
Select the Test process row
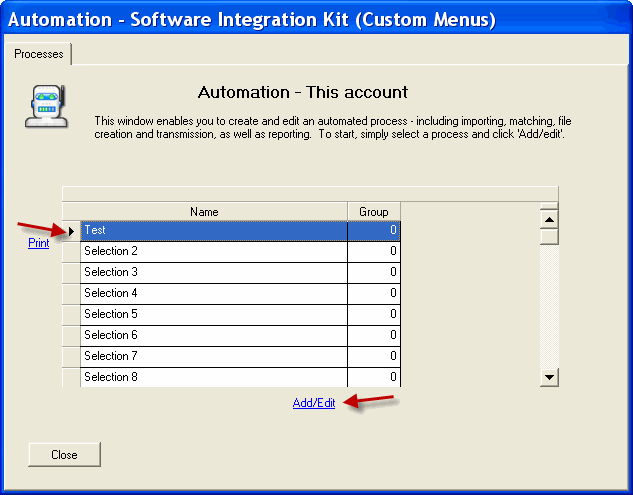[x=213, y=231]
